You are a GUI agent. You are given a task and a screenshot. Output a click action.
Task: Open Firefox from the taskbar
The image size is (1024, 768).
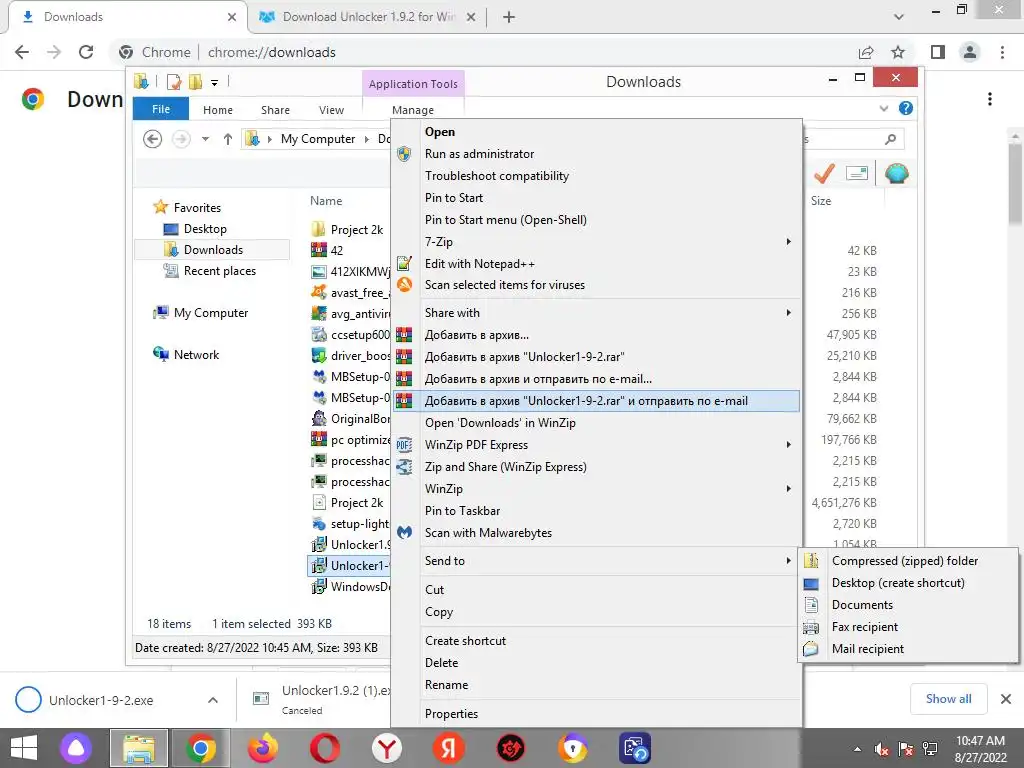tap(263, 748)
